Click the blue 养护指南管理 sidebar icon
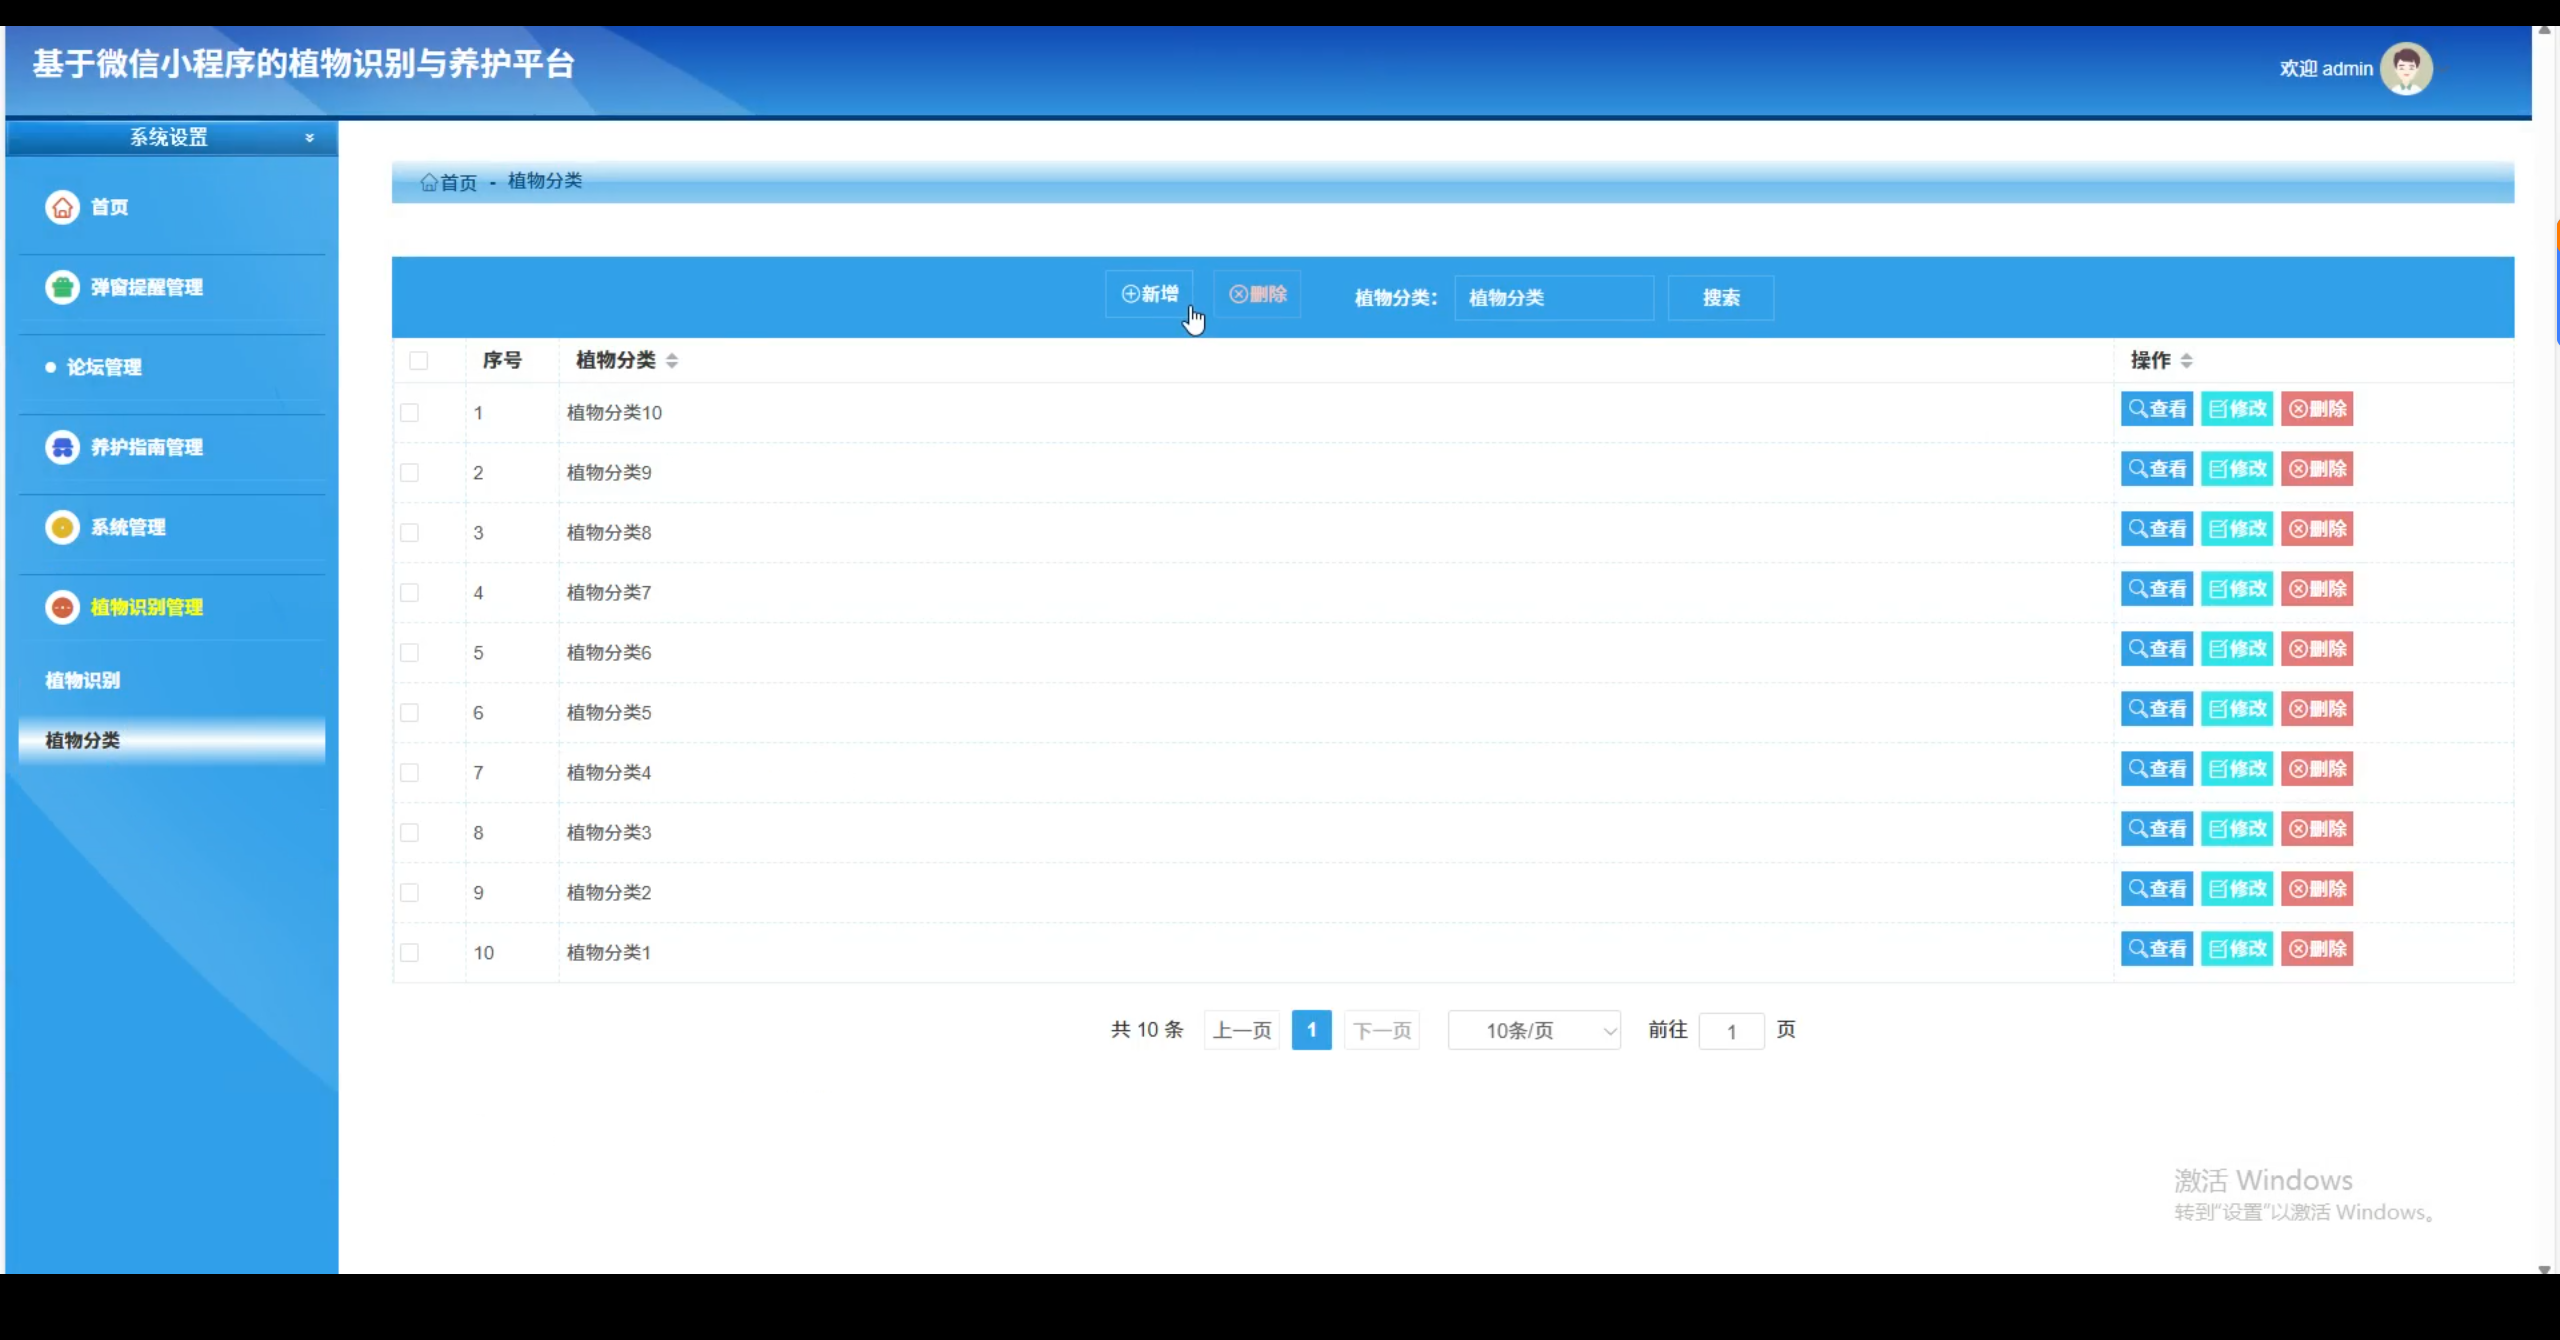 tap(62, 447)
